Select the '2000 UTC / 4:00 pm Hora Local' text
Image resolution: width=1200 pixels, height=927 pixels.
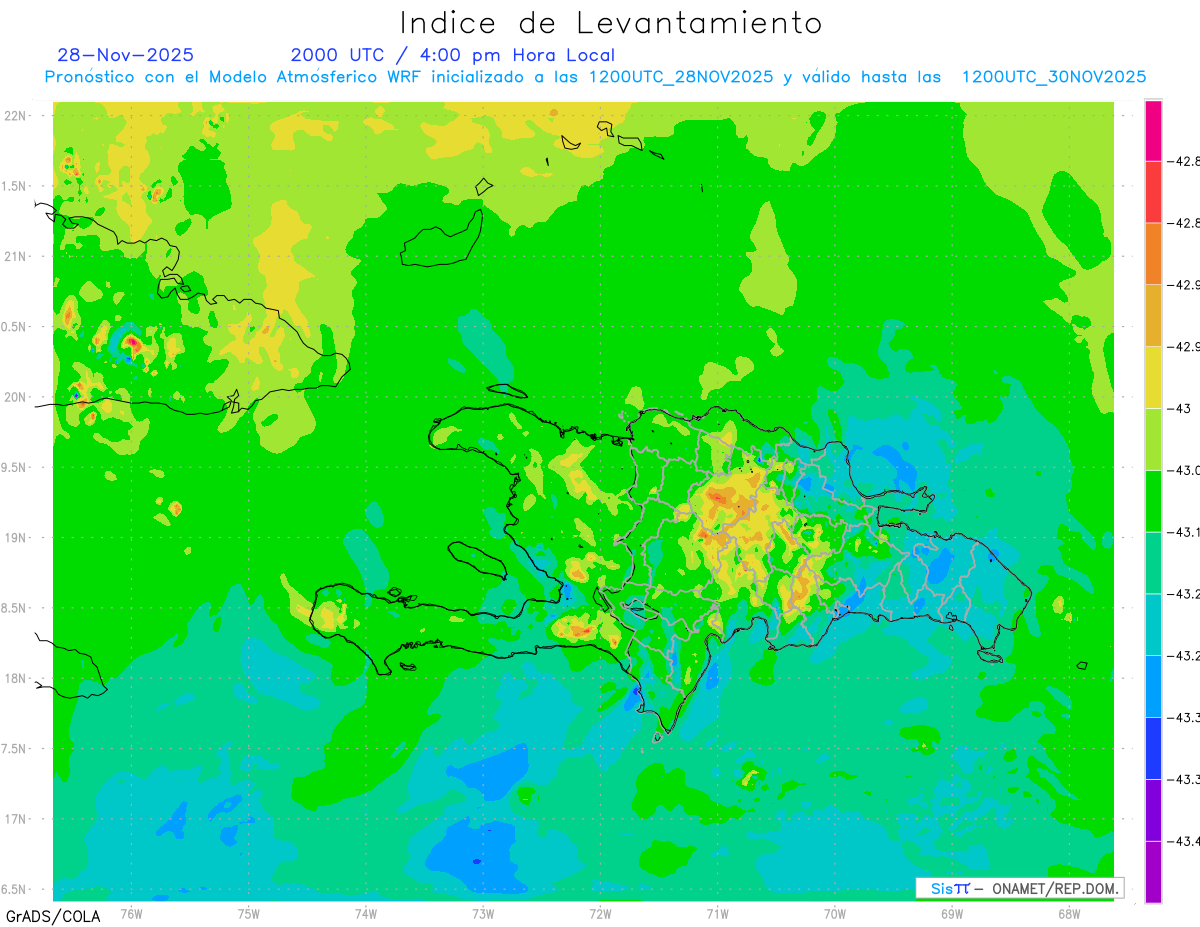coord(453,55)
